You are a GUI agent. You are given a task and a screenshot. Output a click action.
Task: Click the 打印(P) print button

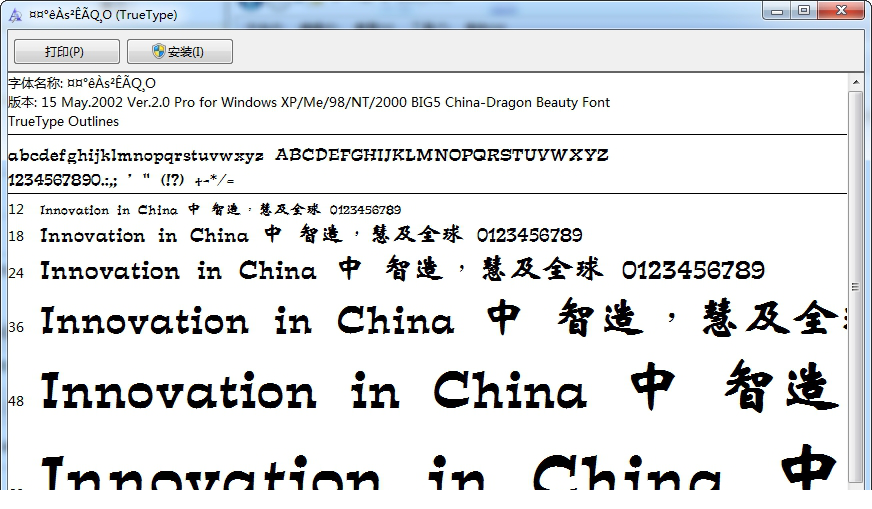[x=66, y=52]
